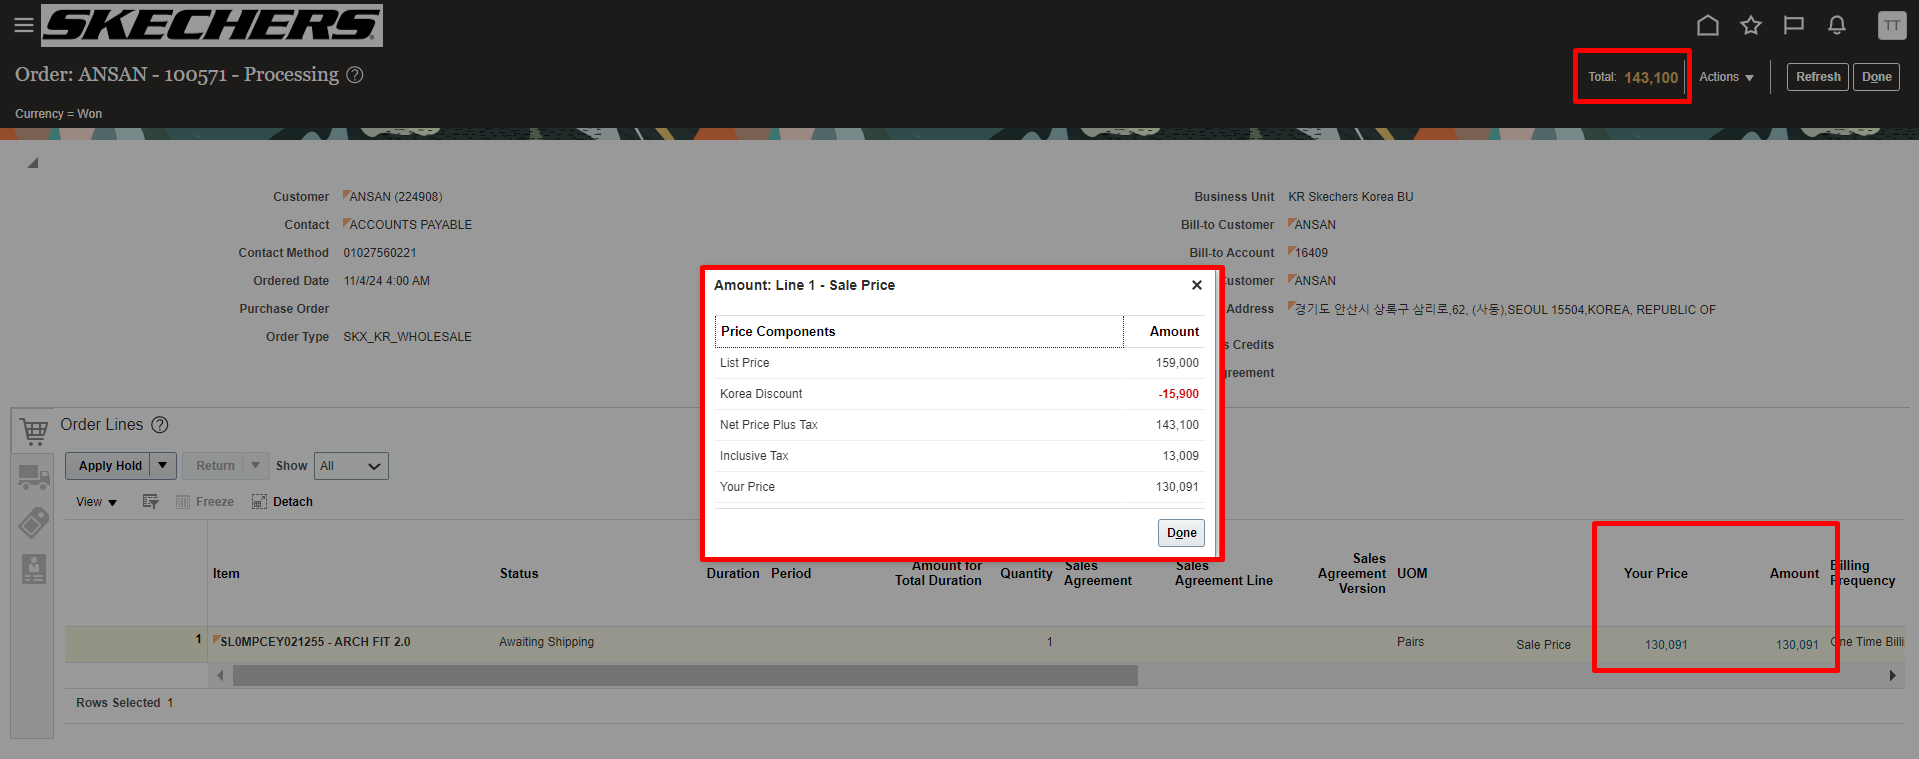Click the Order Type value SKX_KR_WHOLESALE
This screenshot has height=759, width=1919.
(407, 337)
